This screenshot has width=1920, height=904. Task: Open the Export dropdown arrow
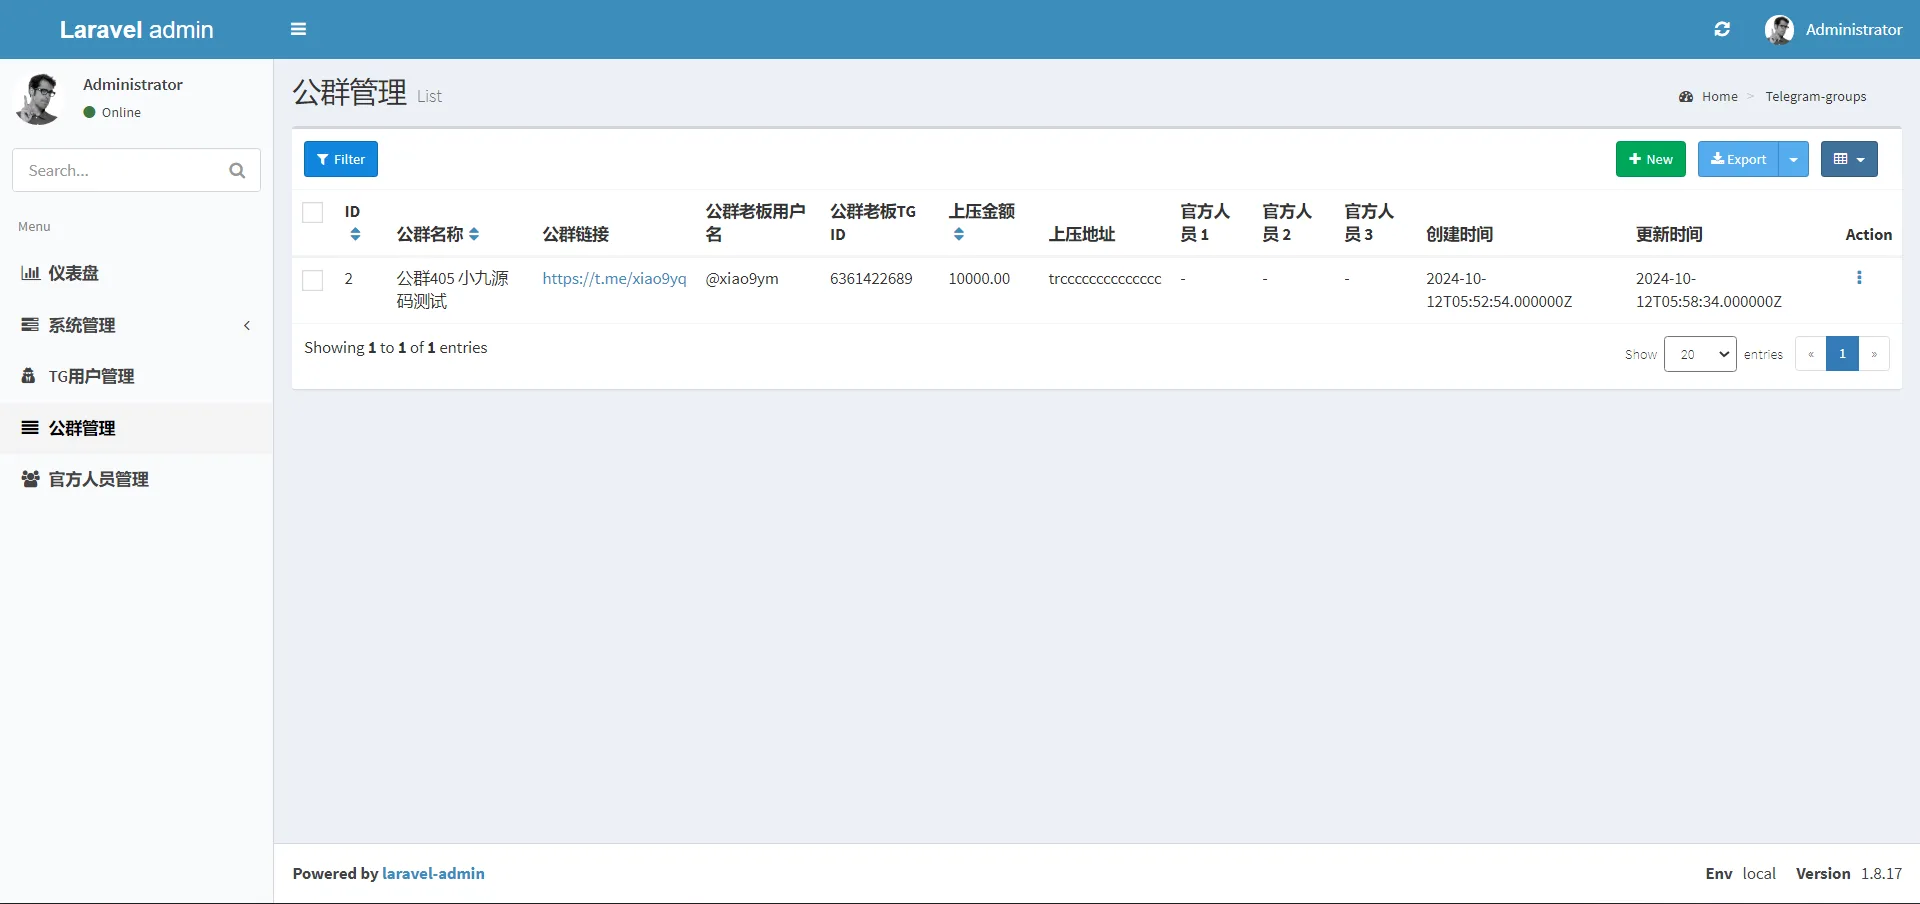[x=1793, y=160]
